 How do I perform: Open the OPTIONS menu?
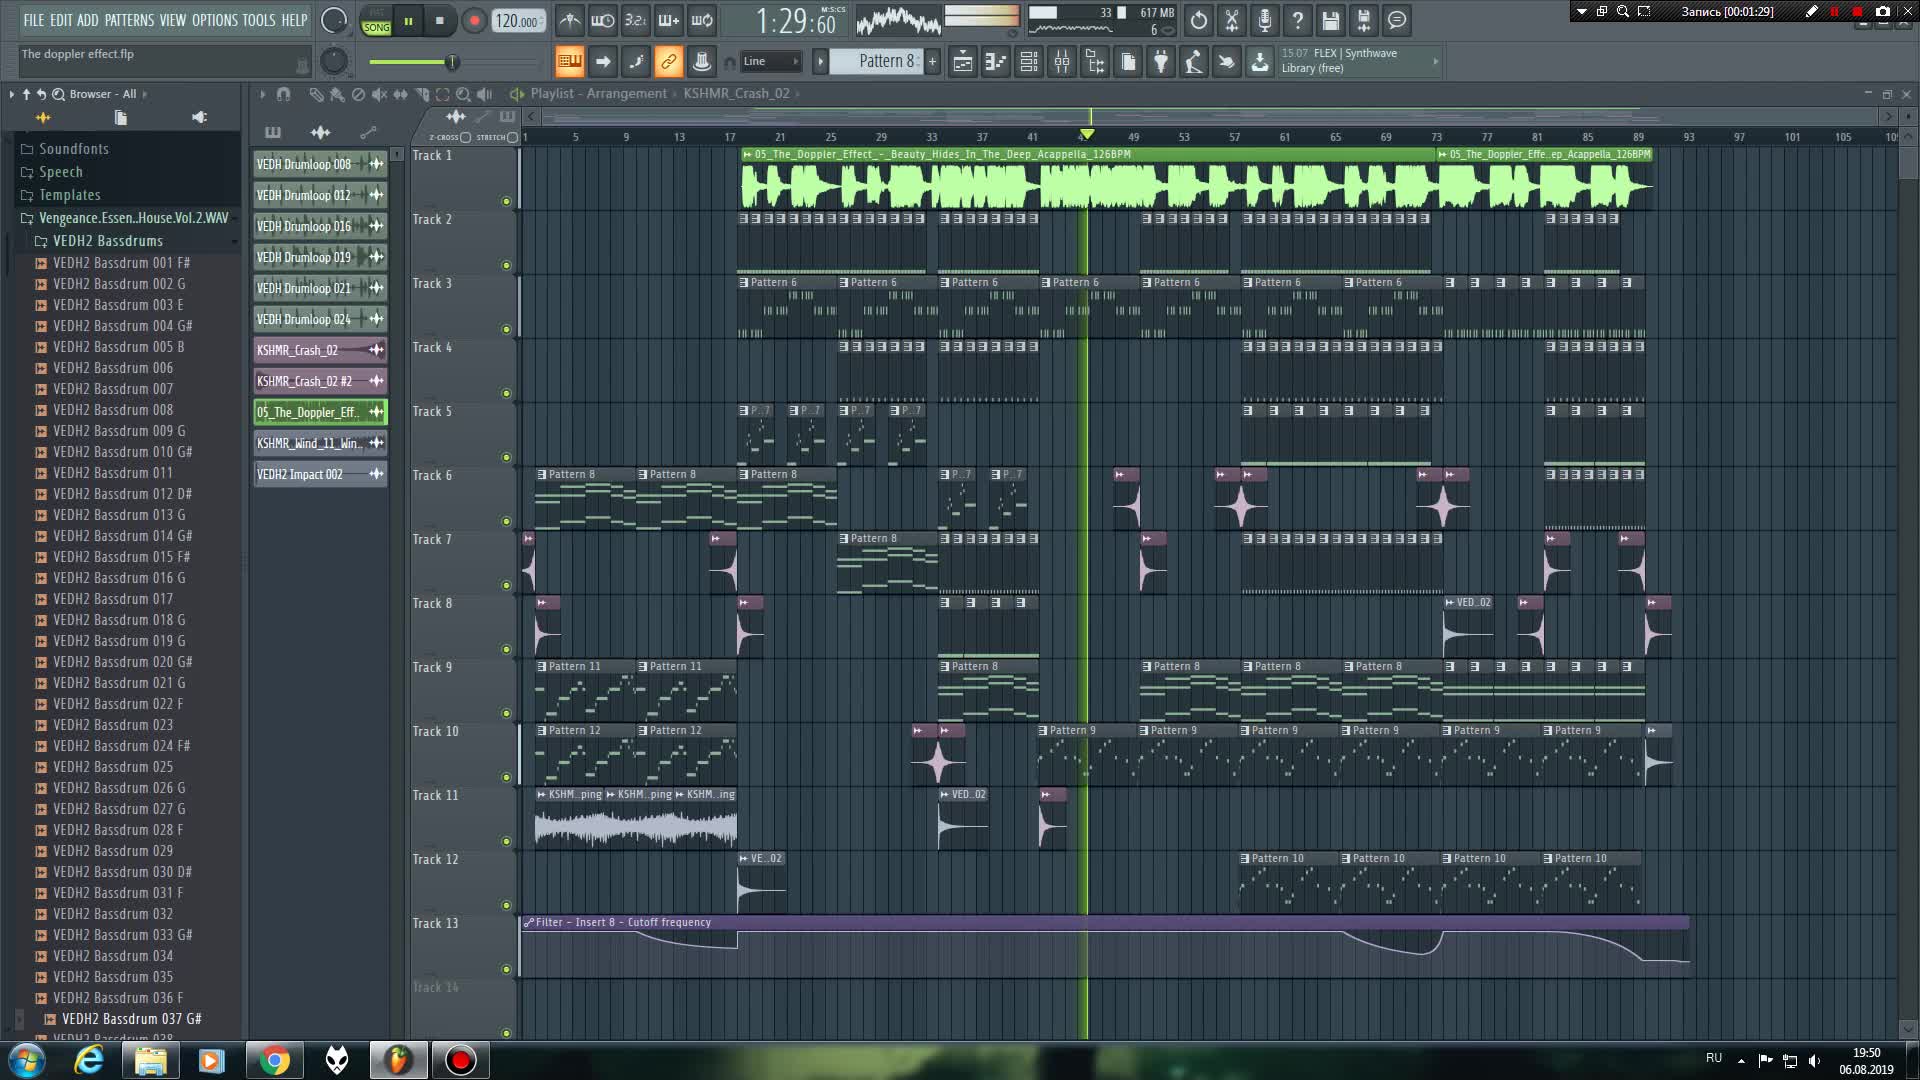[214, 20]
